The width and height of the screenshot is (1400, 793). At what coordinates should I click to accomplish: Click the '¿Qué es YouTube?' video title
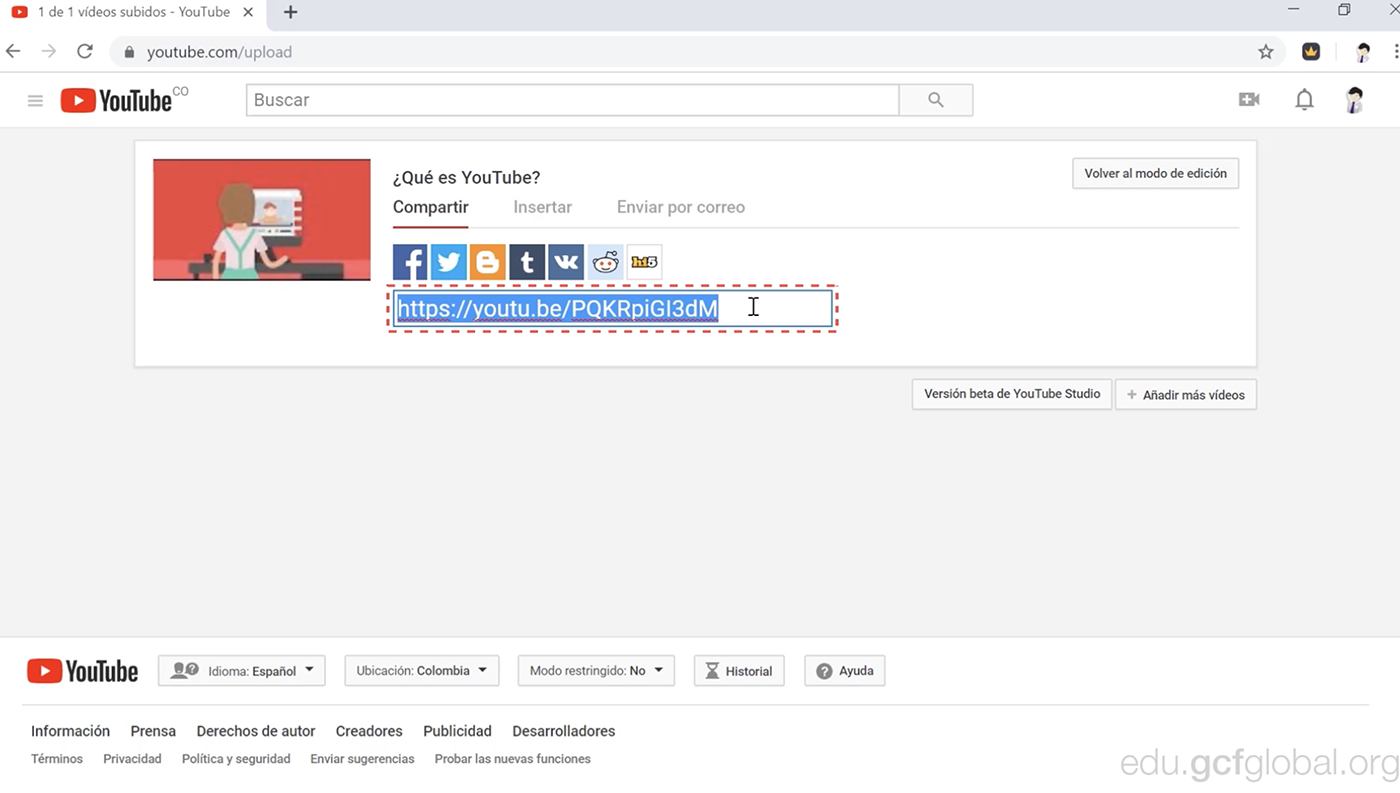coord(466,178)
